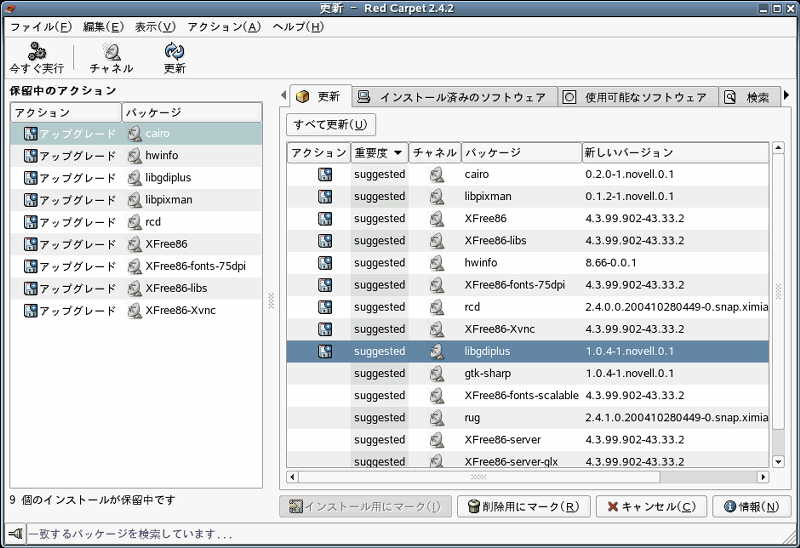Screen dimensions: 800x548
Task: Open the 編集(E) menu
Action: click(x=104, y=27)
